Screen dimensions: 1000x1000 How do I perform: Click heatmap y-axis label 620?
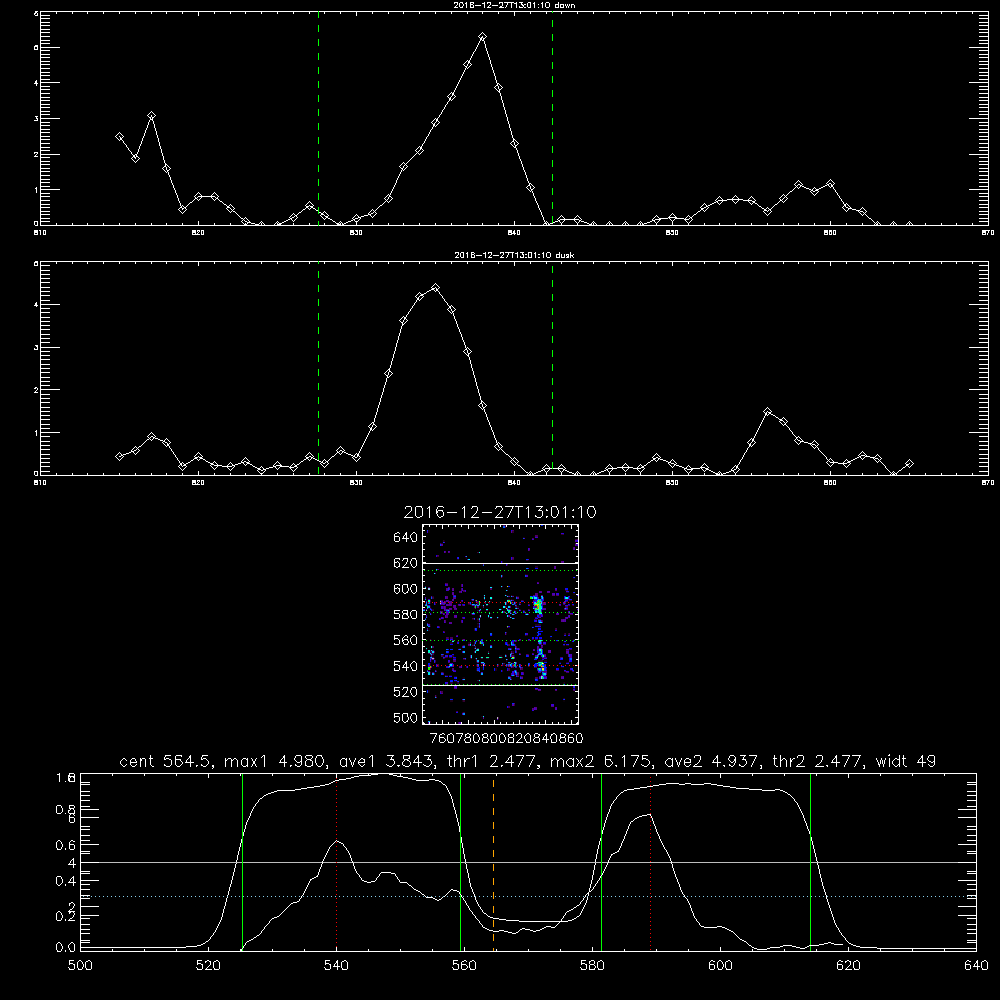pyautogui.click(x=406, y=563)
